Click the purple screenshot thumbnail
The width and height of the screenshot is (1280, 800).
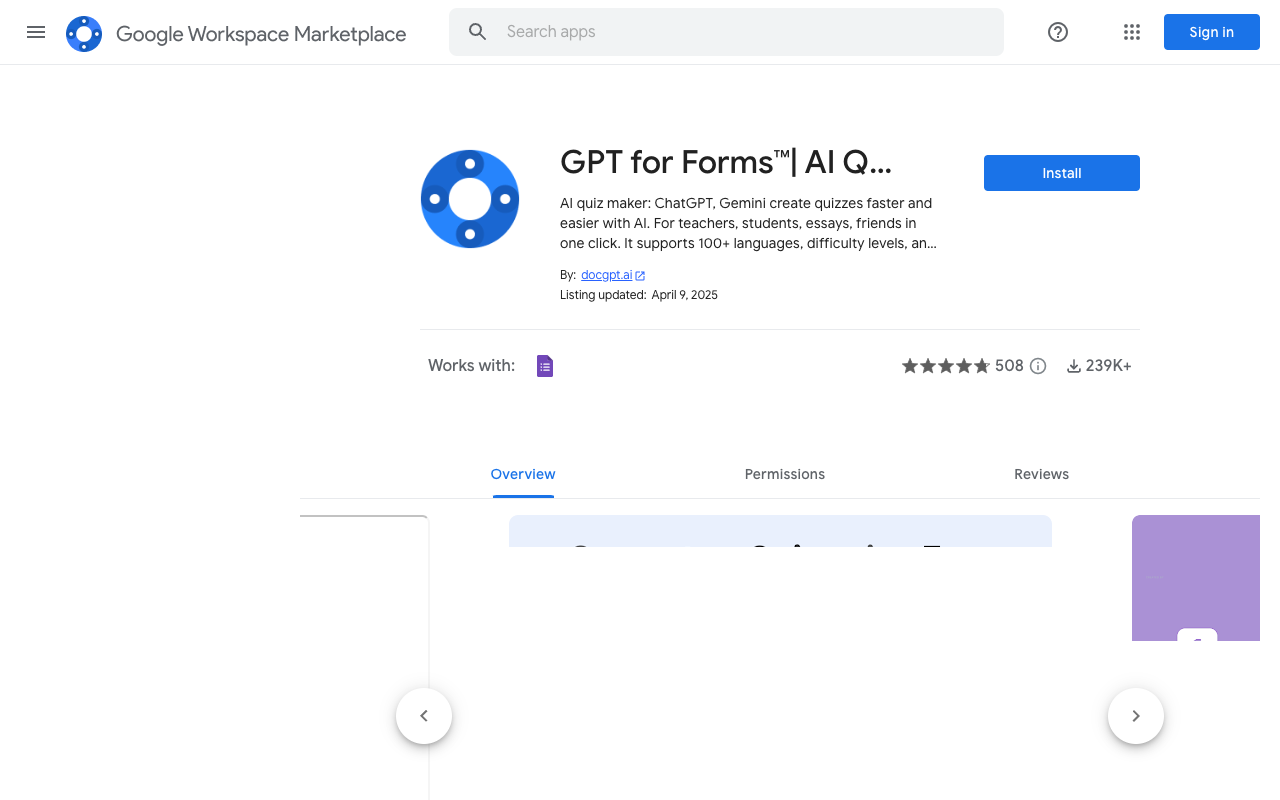click(1196, 578)
